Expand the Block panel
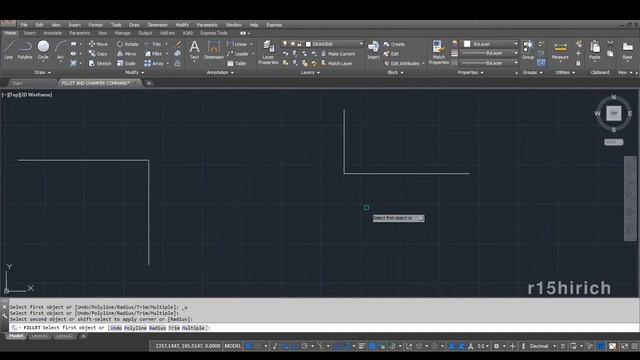640x360 pixels. click(x=396, y=73)
